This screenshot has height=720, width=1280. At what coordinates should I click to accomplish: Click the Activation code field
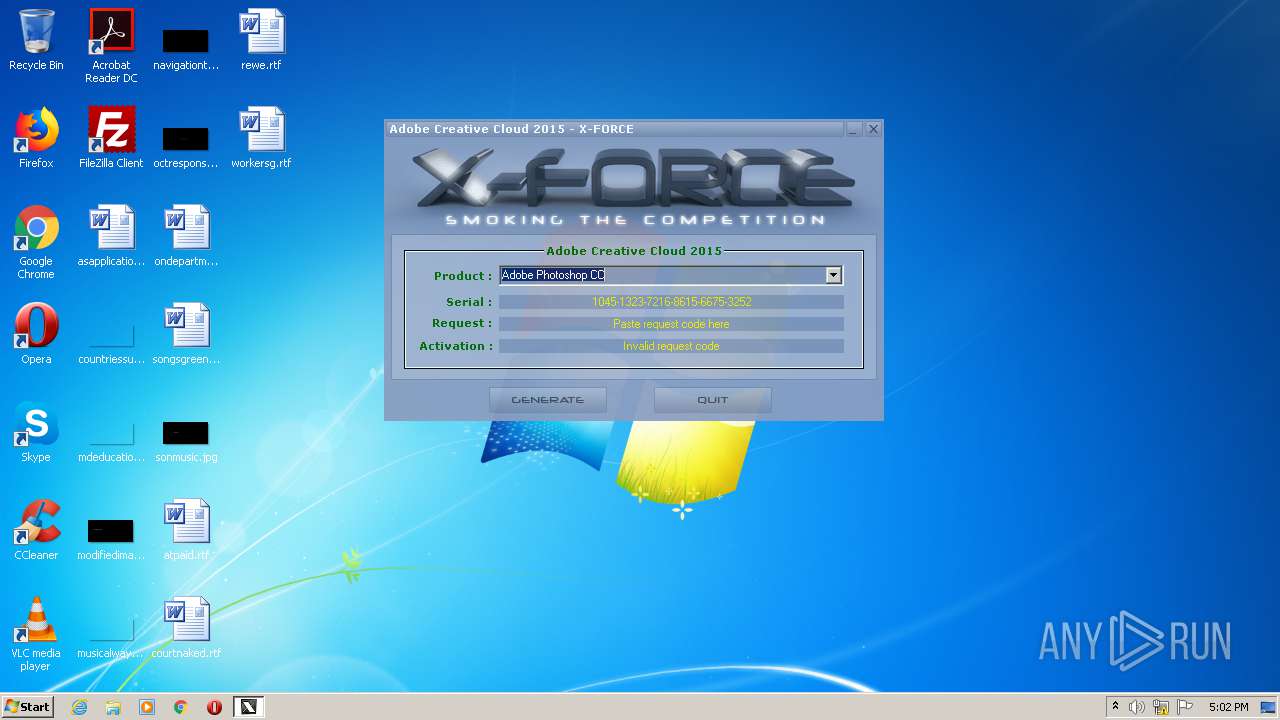coord(671,346)
